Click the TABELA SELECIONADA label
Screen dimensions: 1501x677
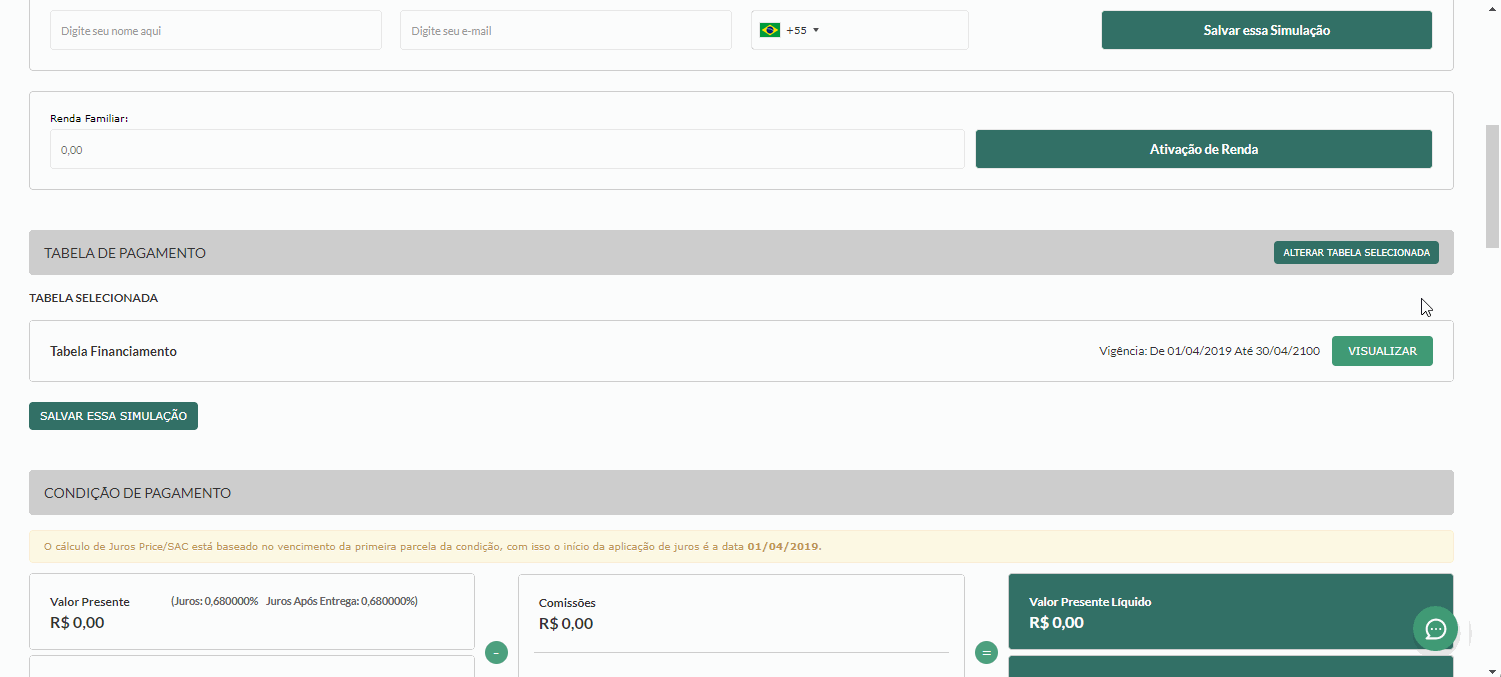click(94, 298)
